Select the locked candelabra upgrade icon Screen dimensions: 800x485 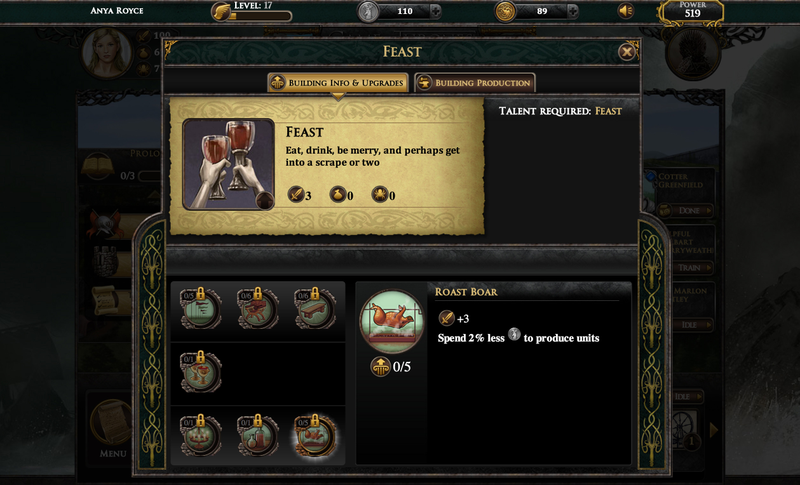click(x=201, y=436)
